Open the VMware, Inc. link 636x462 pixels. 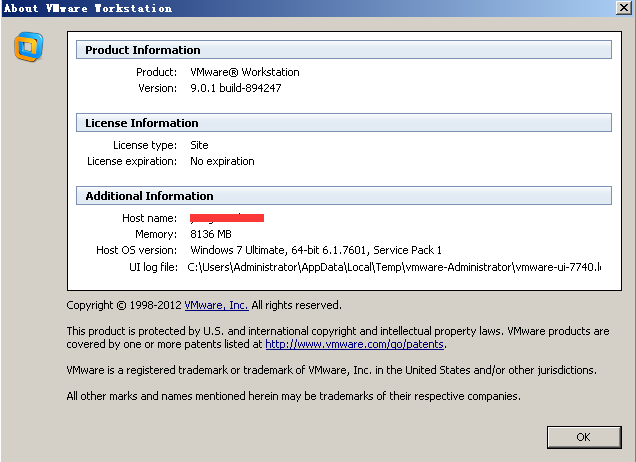[216, 305]
